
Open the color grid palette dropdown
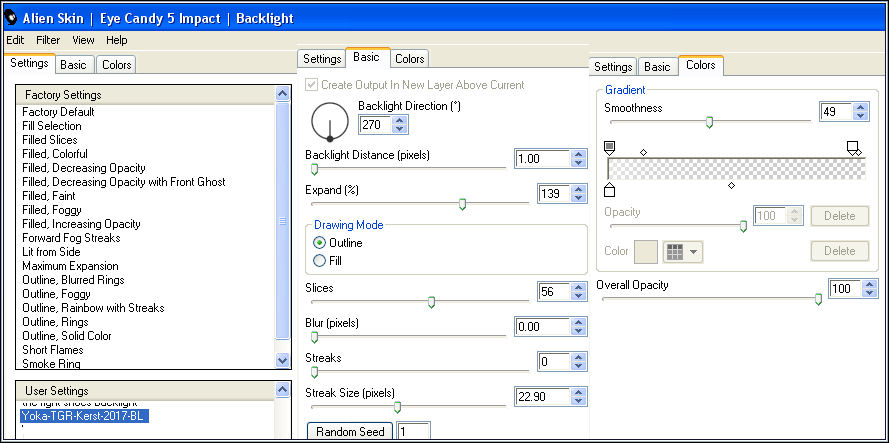[x=683, y=252]
